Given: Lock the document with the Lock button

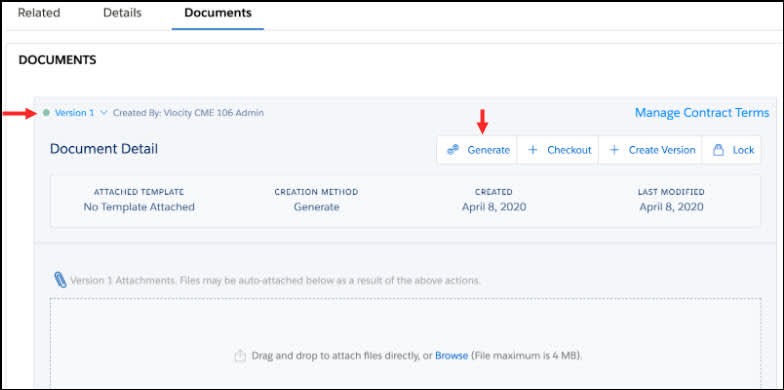Looking at the screenshot, I should click(x=732, y=150).
